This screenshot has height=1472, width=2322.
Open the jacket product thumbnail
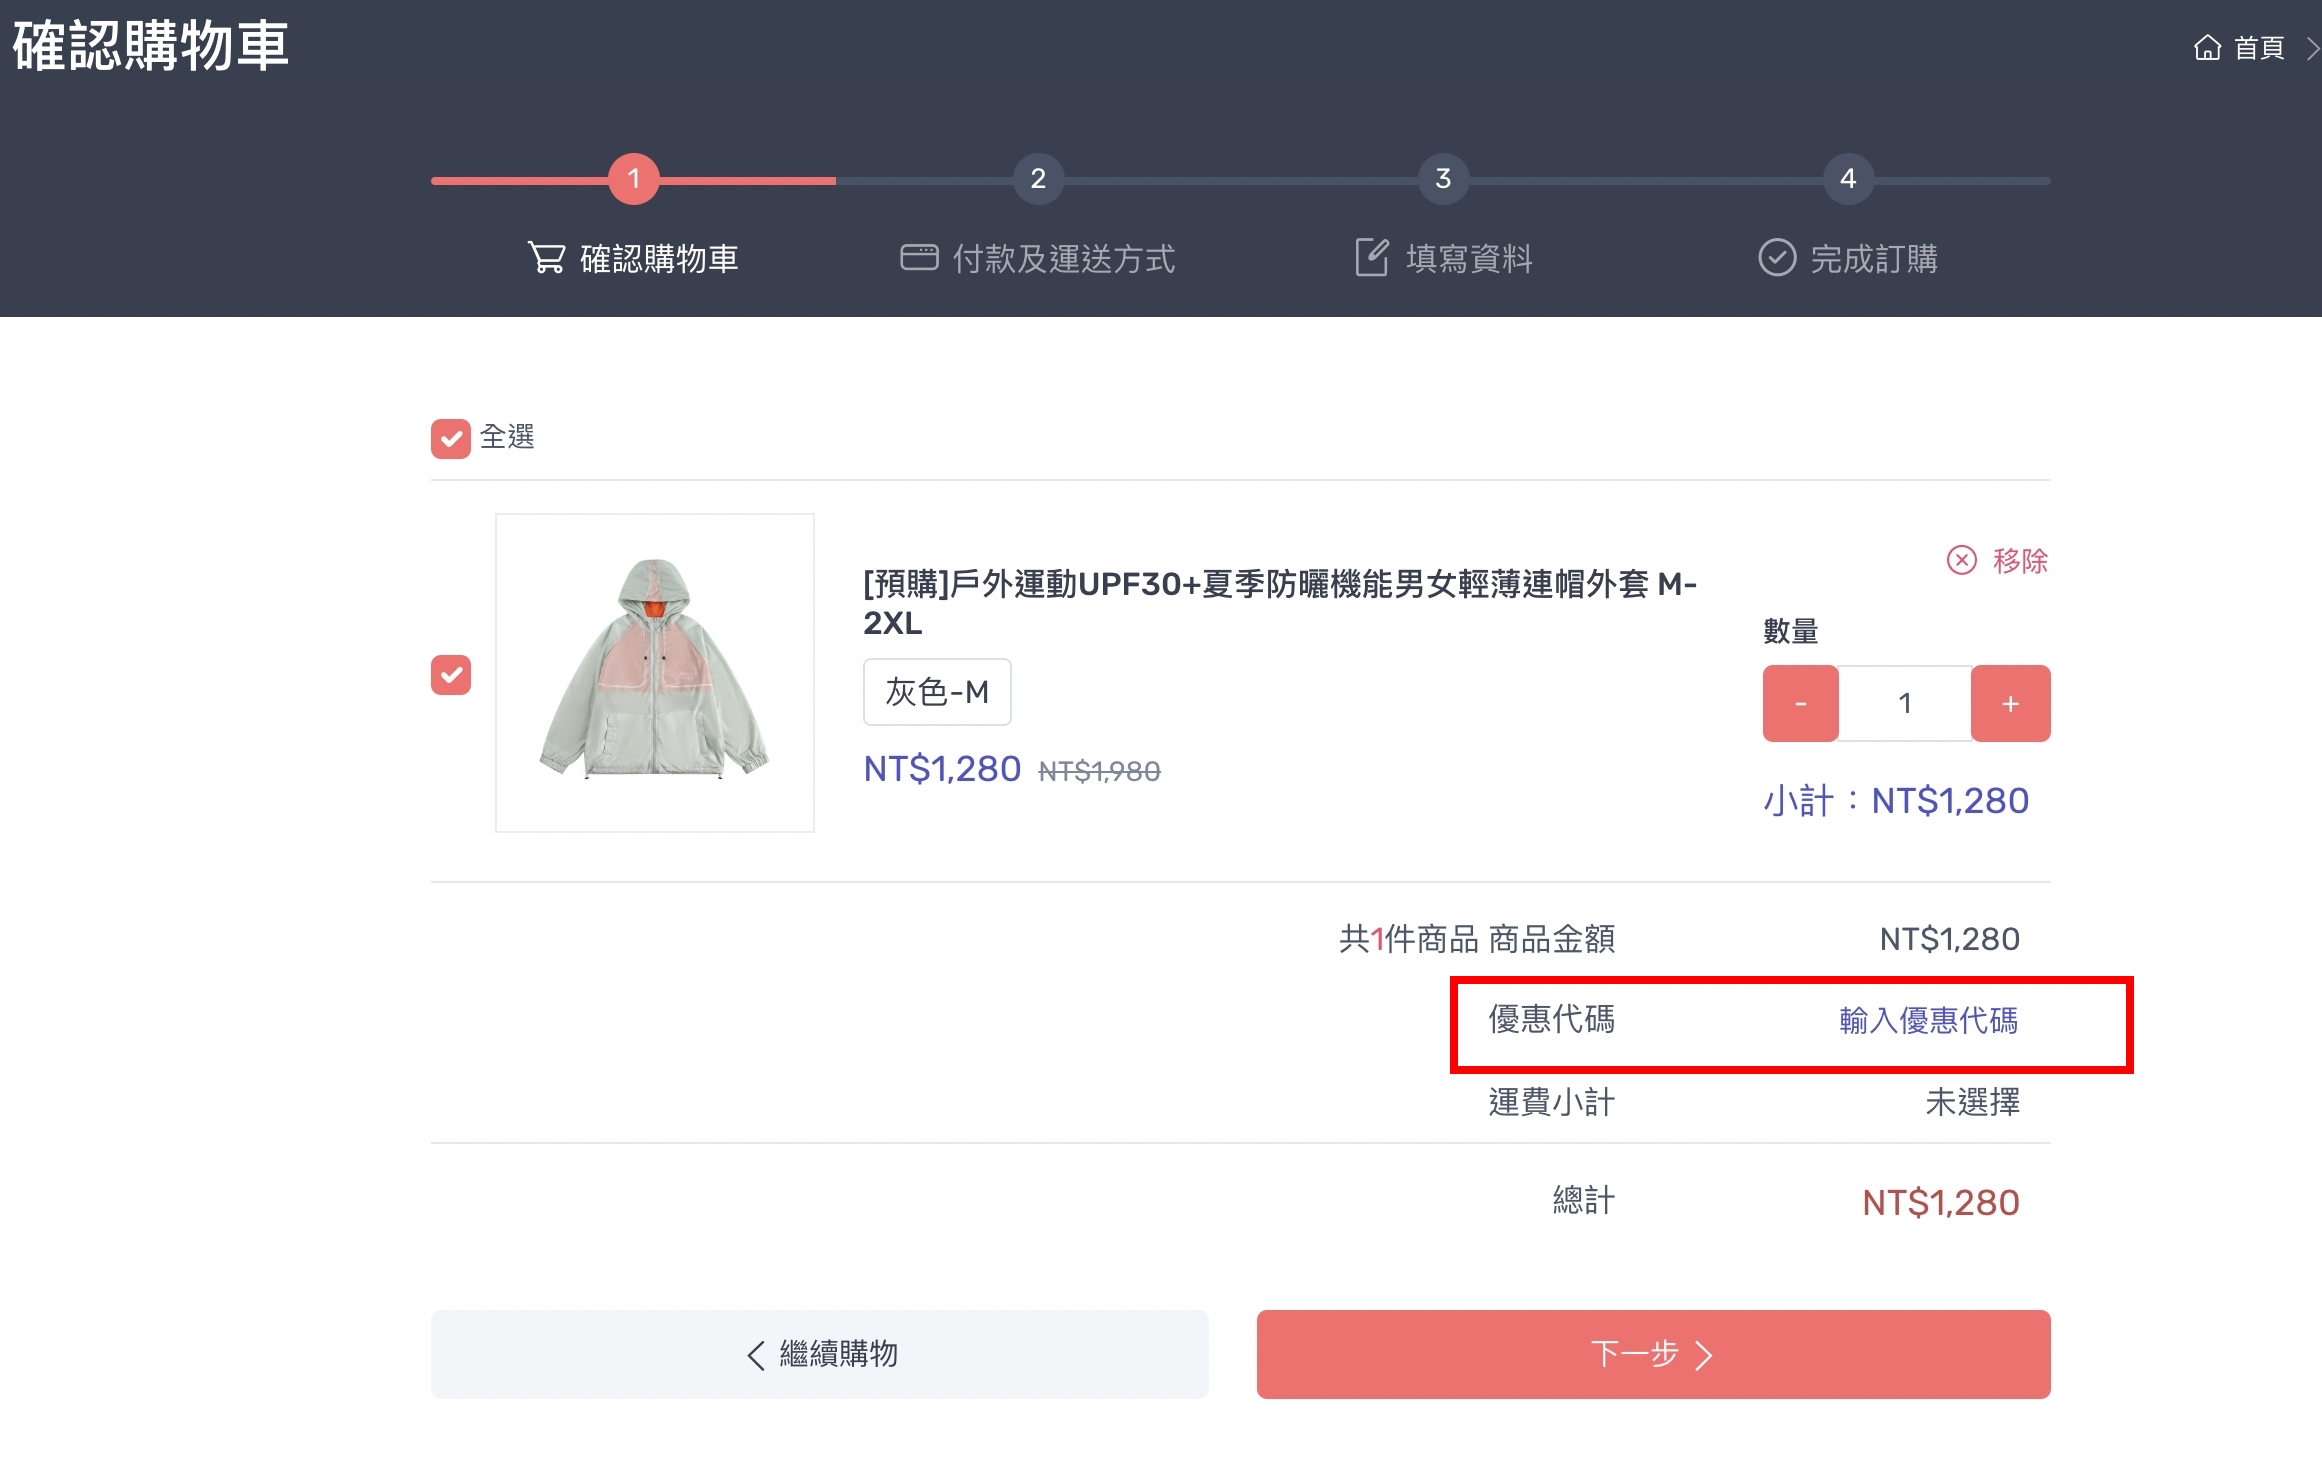655,673
